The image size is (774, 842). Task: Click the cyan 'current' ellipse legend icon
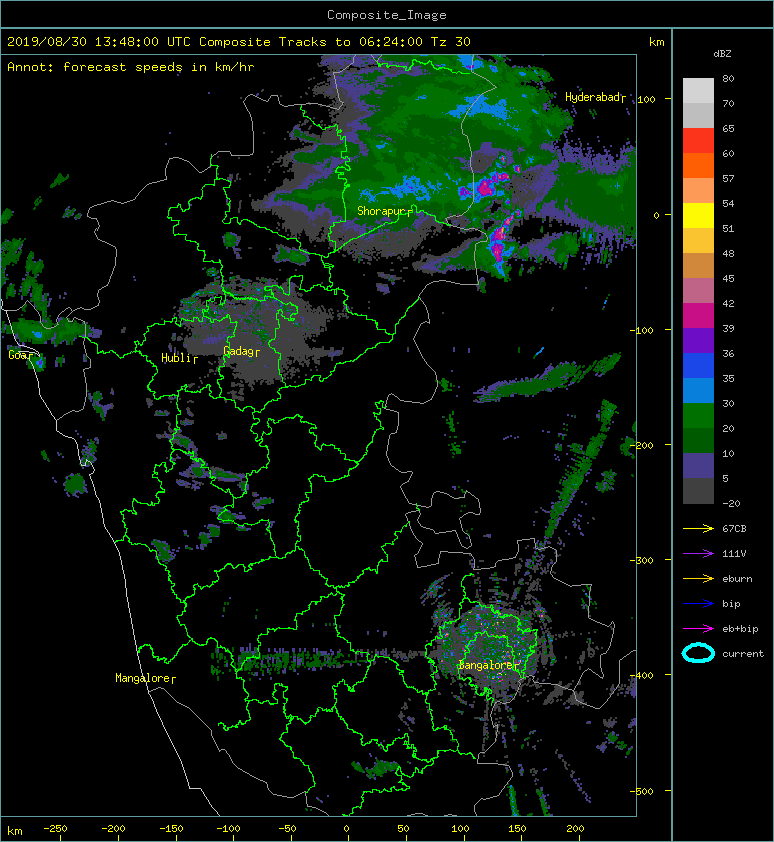click(698, 654)
